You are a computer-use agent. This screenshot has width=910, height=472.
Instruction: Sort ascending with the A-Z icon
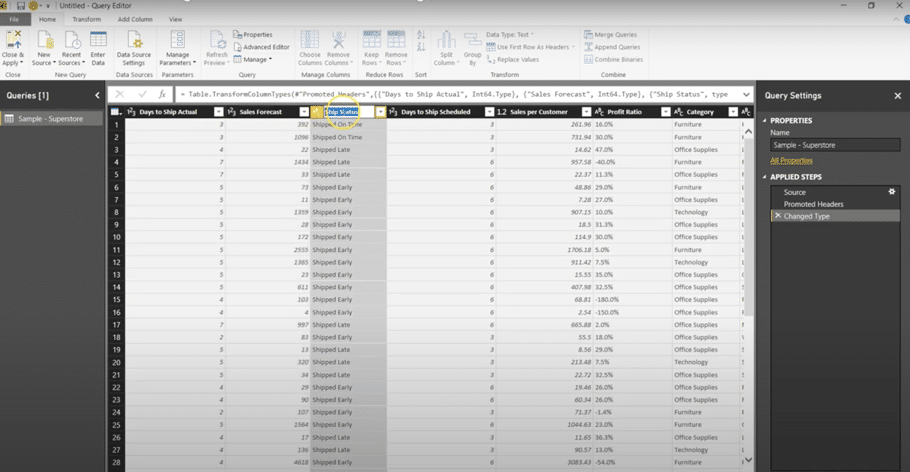[421, 35]
